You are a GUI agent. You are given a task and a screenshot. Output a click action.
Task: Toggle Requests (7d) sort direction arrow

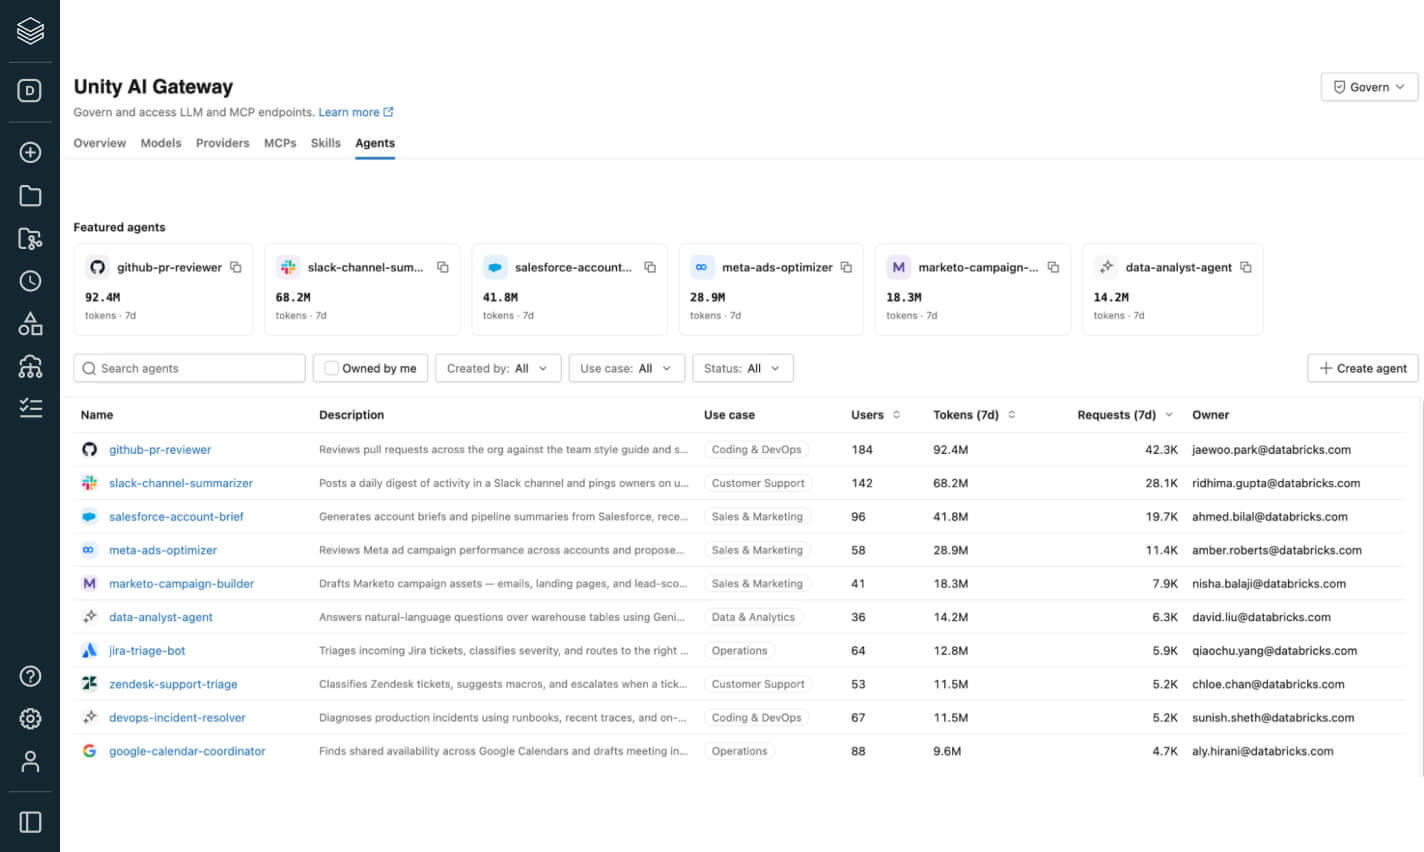point(1169,415)
